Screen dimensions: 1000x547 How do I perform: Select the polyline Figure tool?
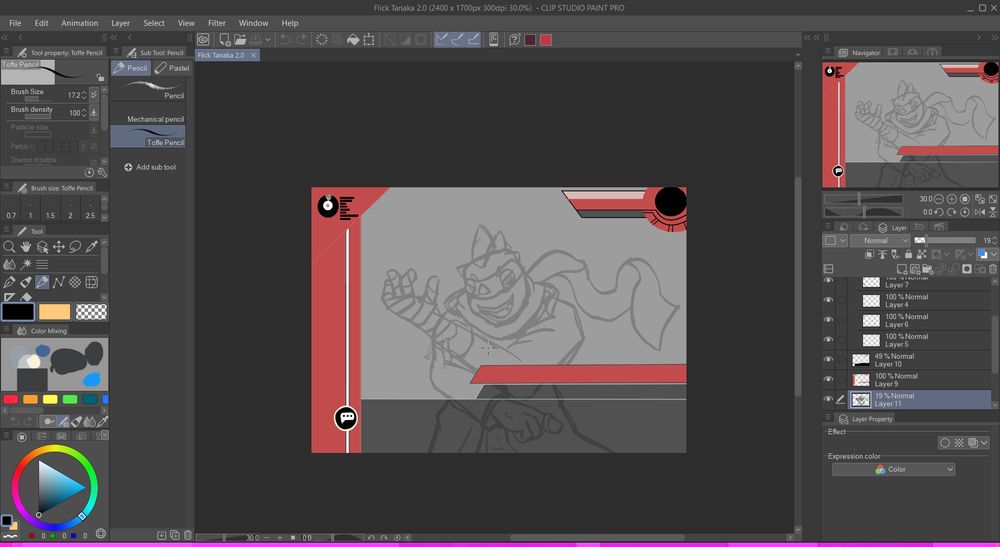[59, 282]
